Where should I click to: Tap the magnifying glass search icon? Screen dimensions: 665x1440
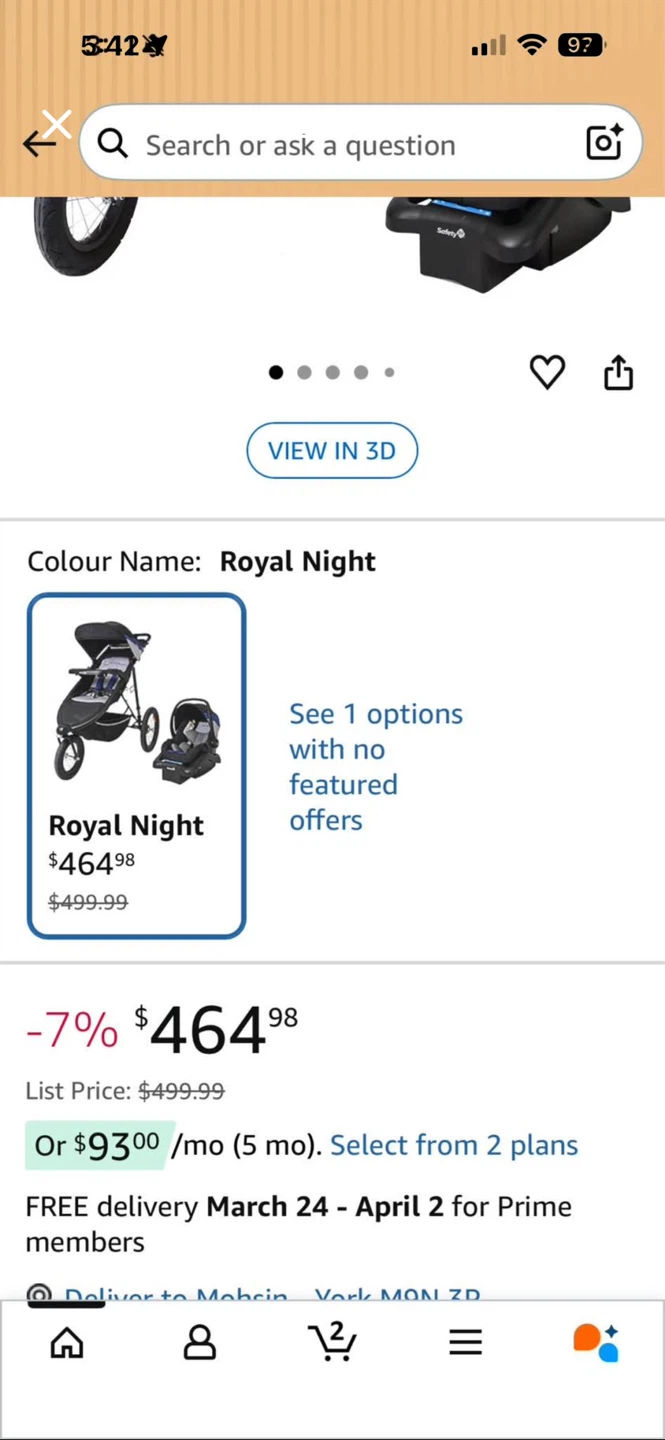[x=113, y=145]
